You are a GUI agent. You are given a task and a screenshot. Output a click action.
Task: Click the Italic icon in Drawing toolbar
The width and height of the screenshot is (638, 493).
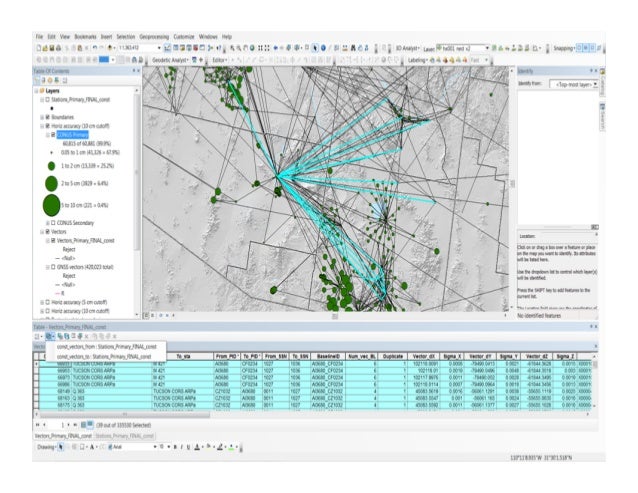[181, 447]
